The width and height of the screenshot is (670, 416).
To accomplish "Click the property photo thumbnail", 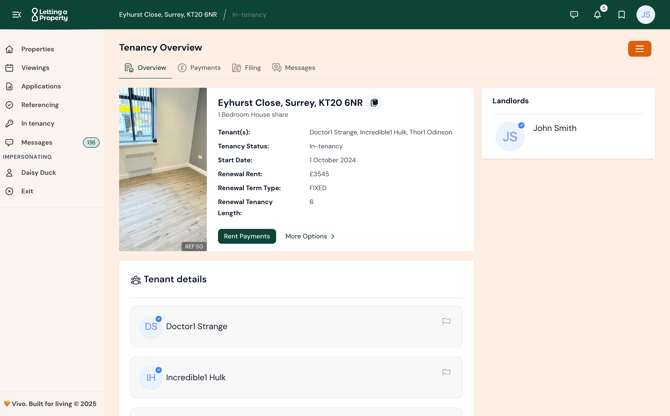I will coord(163,169).
